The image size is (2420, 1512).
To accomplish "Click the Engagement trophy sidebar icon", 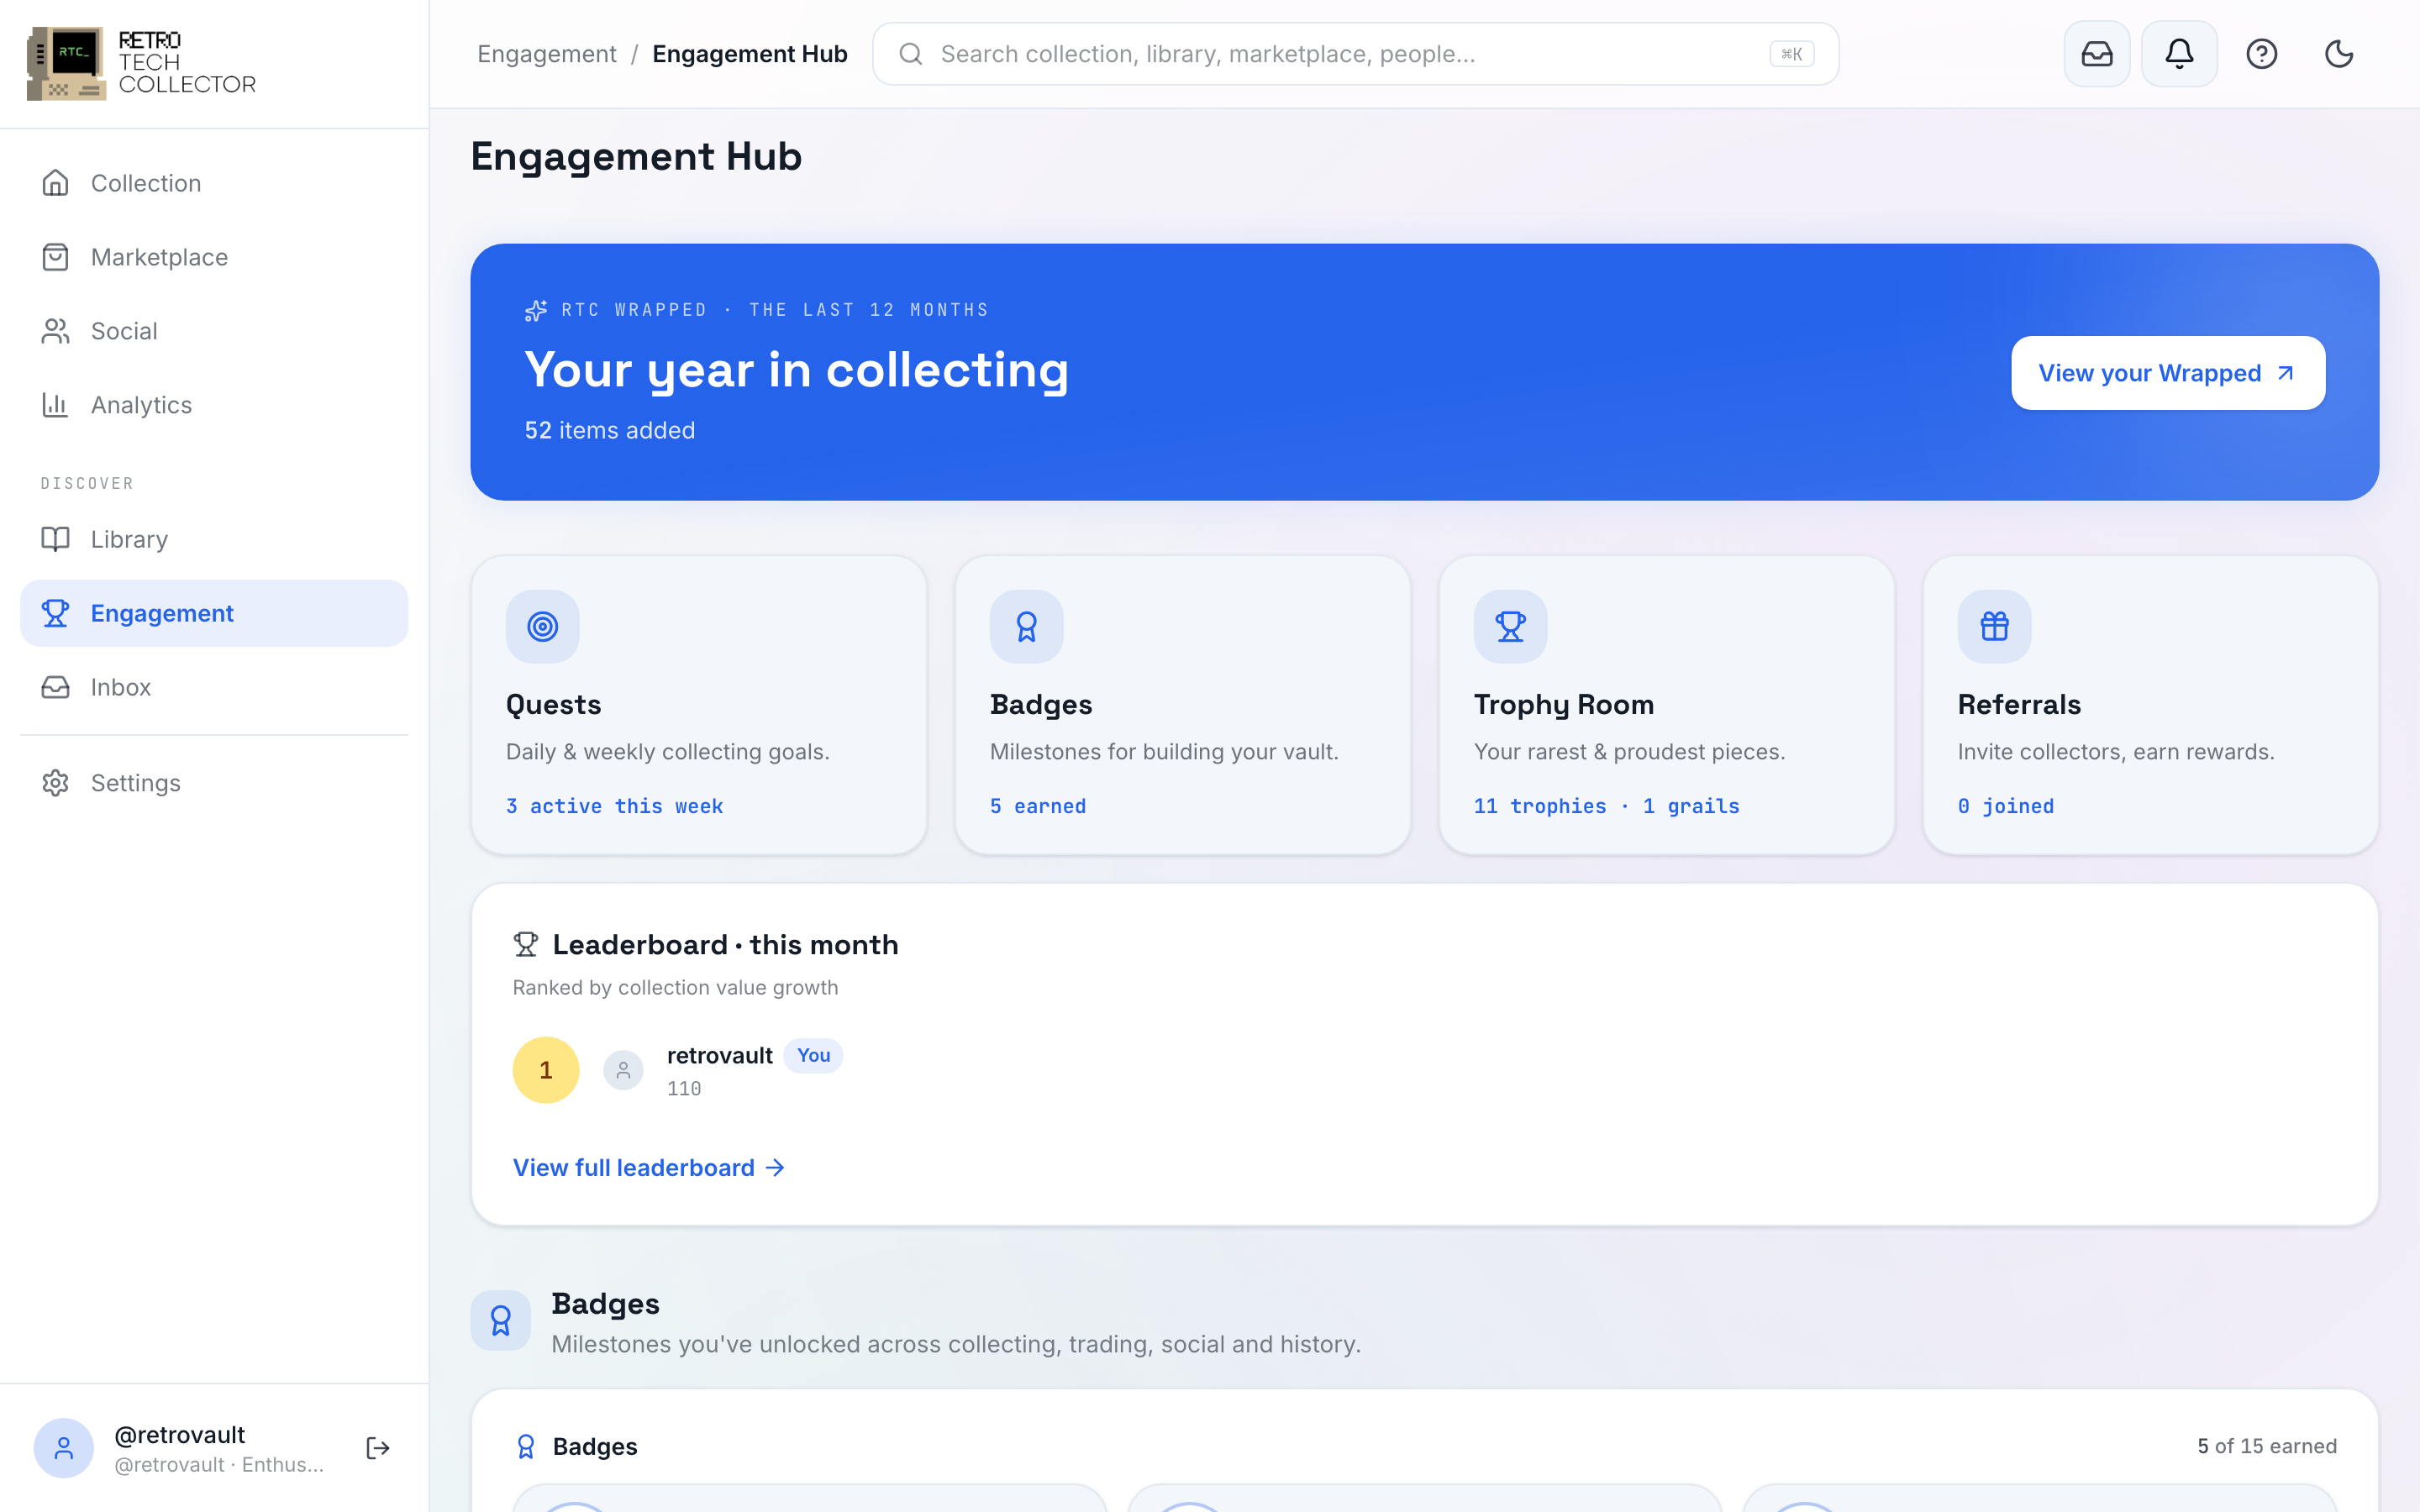I will (x=55, y=613).
